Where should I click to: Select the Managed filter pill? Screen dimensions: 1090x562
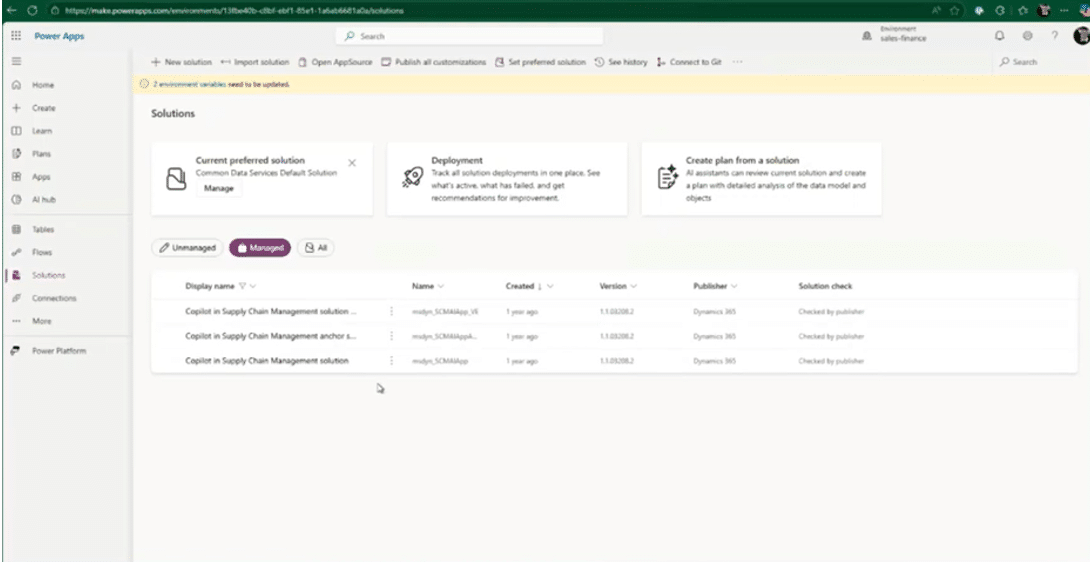coord(260,248)
